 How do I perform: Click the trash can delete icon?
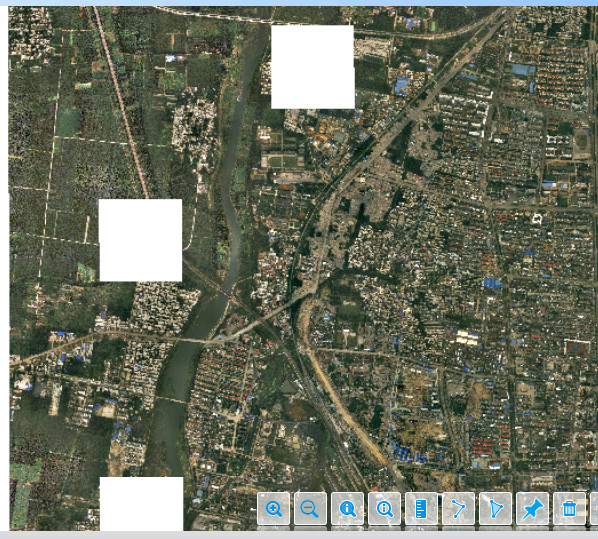(569, 508)
